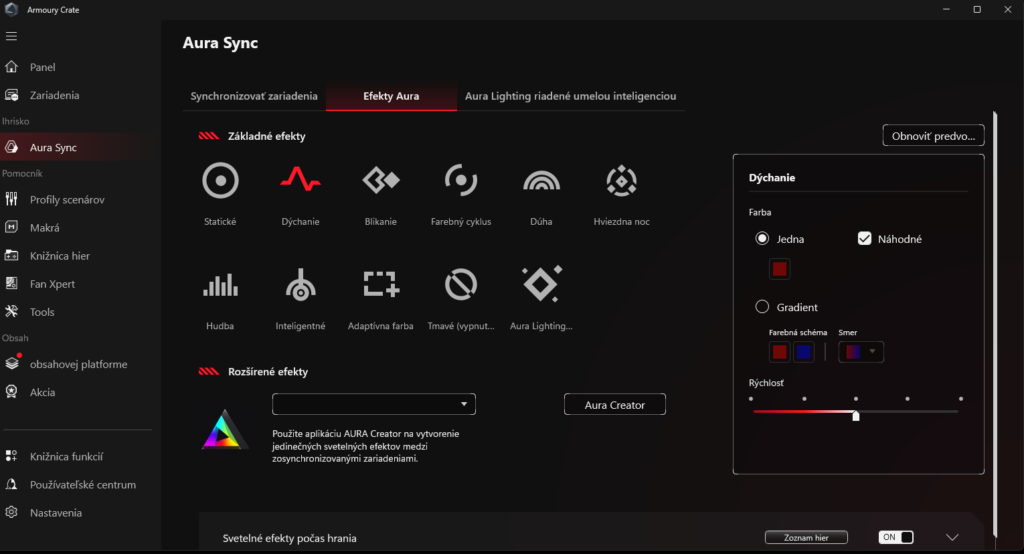Open the Smer direction dropdown
The image size is (1024, 554).
(861, 351)
